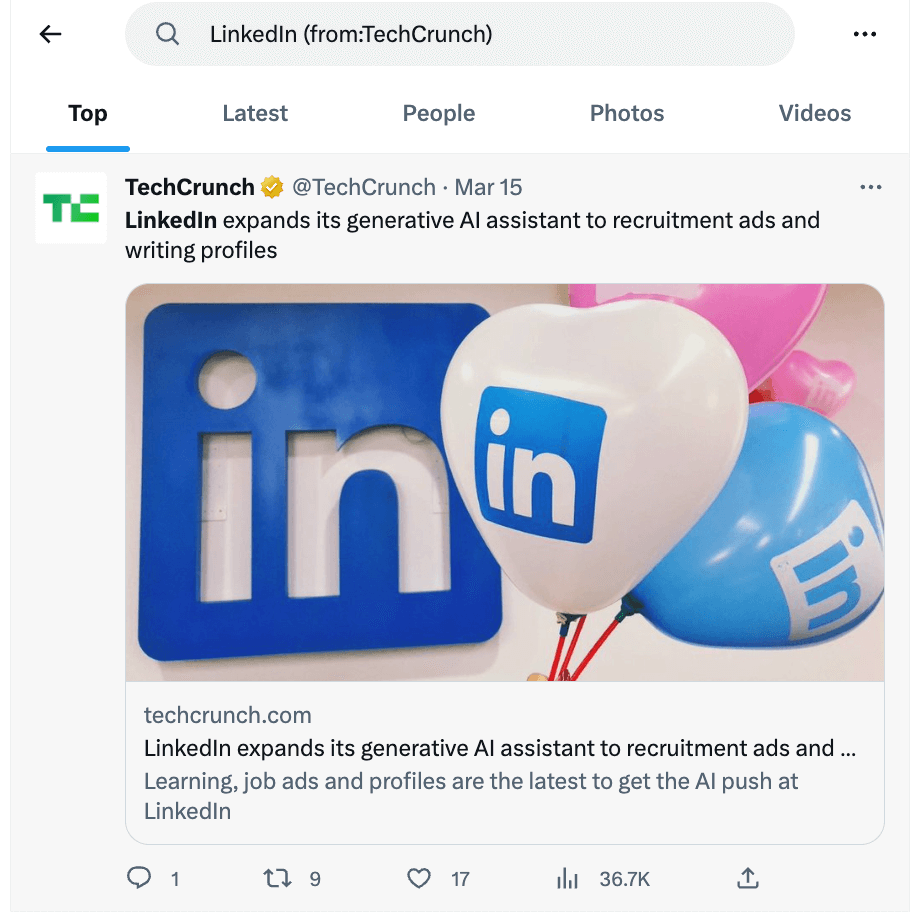The width and height of the screenshot is (914, 912).
Task: Open the tweet's more options menu
Action: [871, 187]
